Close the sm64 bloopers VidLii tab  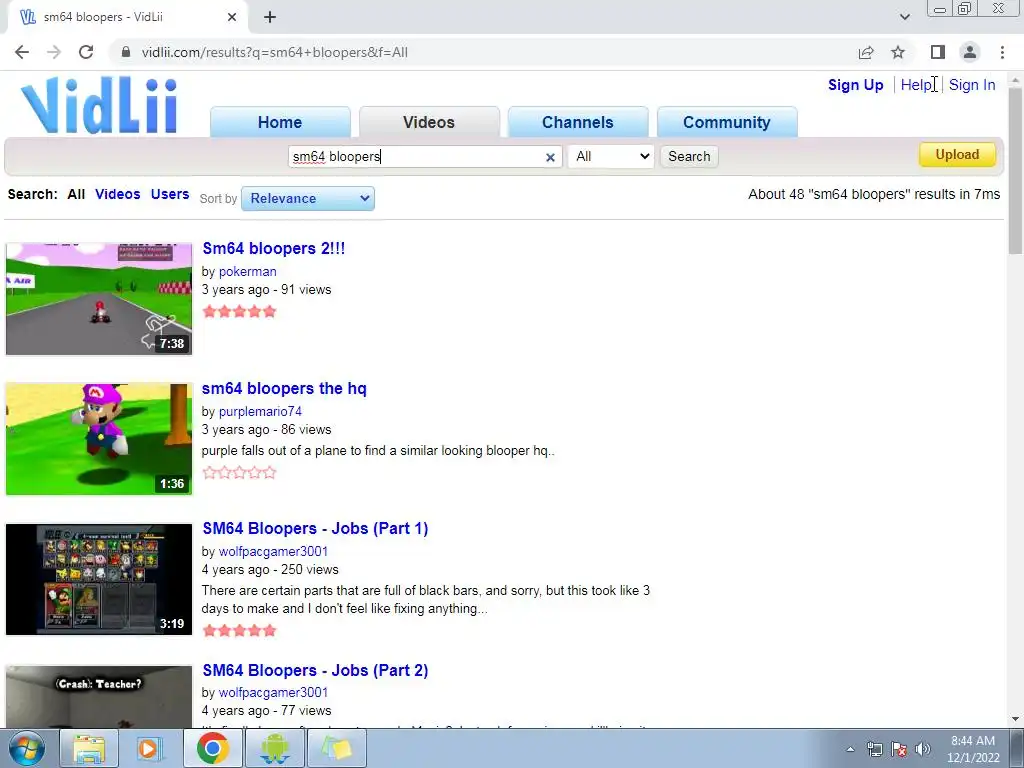(x=232, y=17)
